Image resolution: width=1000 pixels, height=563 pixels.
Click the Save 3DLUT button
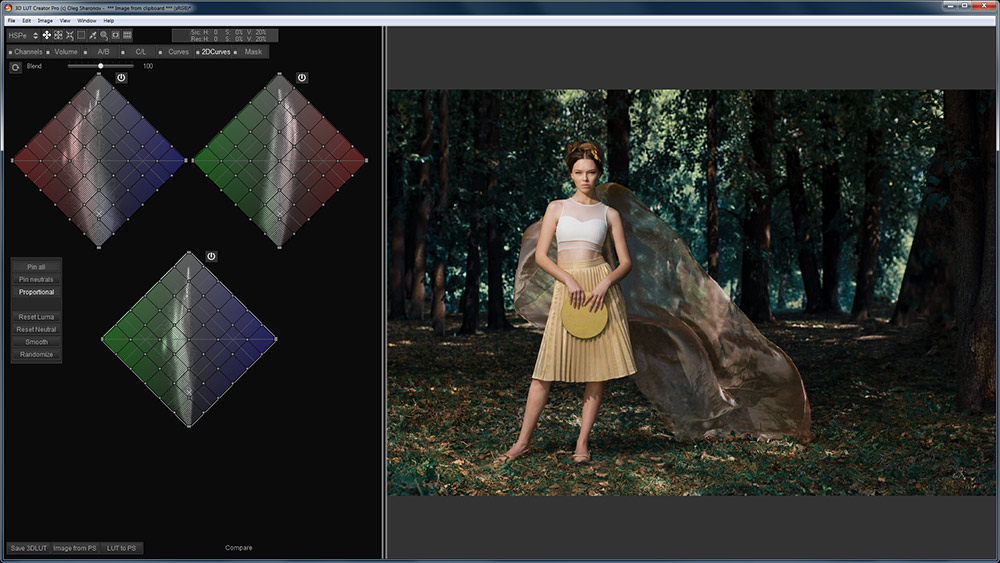click(x=27, y=548)
